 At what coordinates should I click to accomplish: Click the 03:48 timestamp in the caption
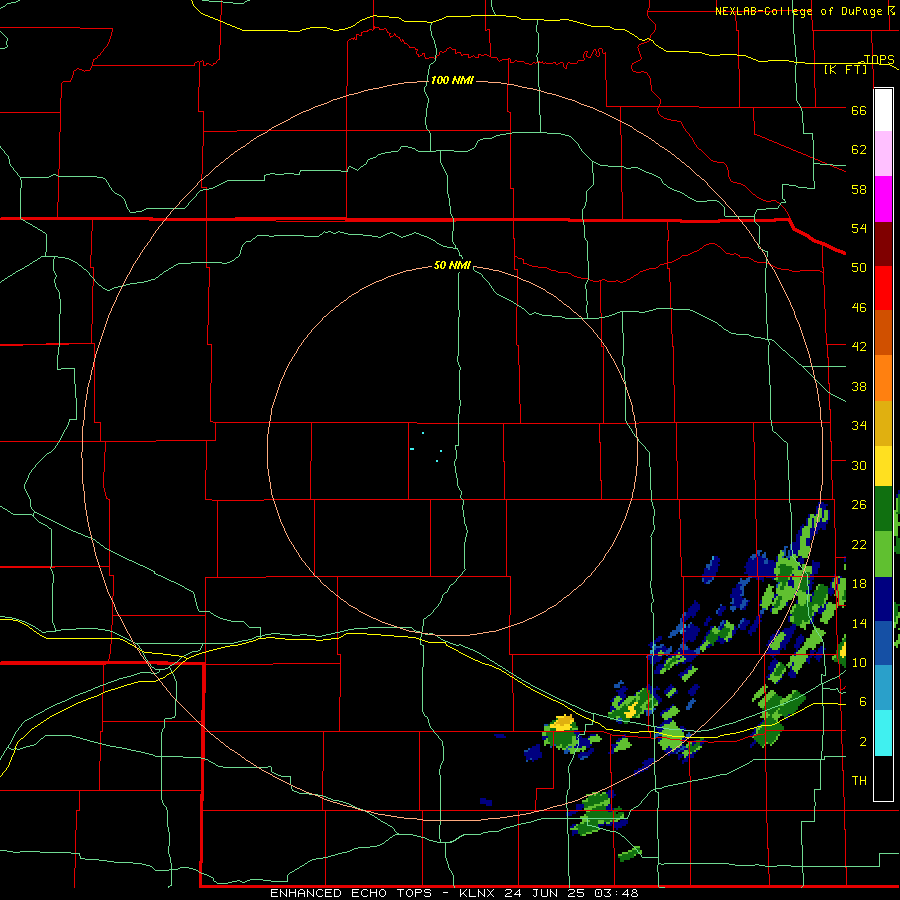[616, 893]
